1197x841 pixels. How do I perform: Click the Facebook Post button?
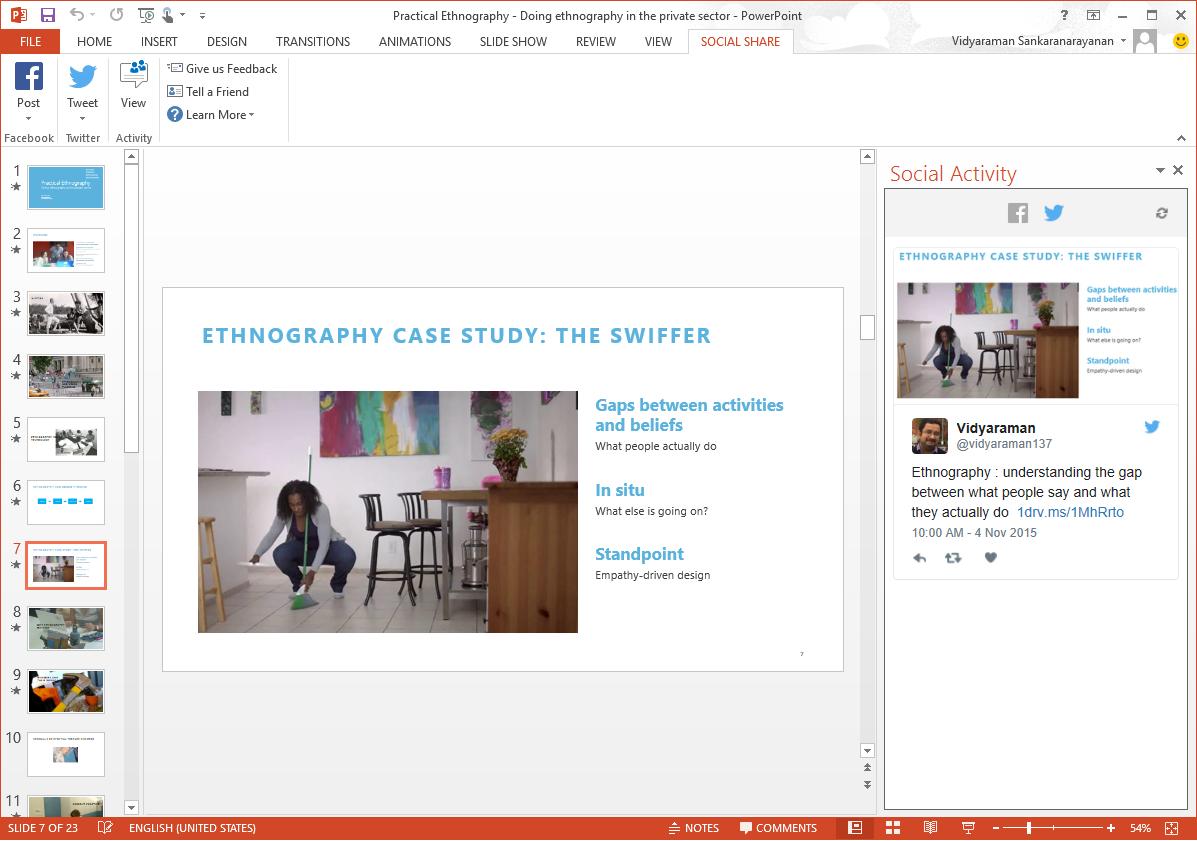click(x=28, y=92)
